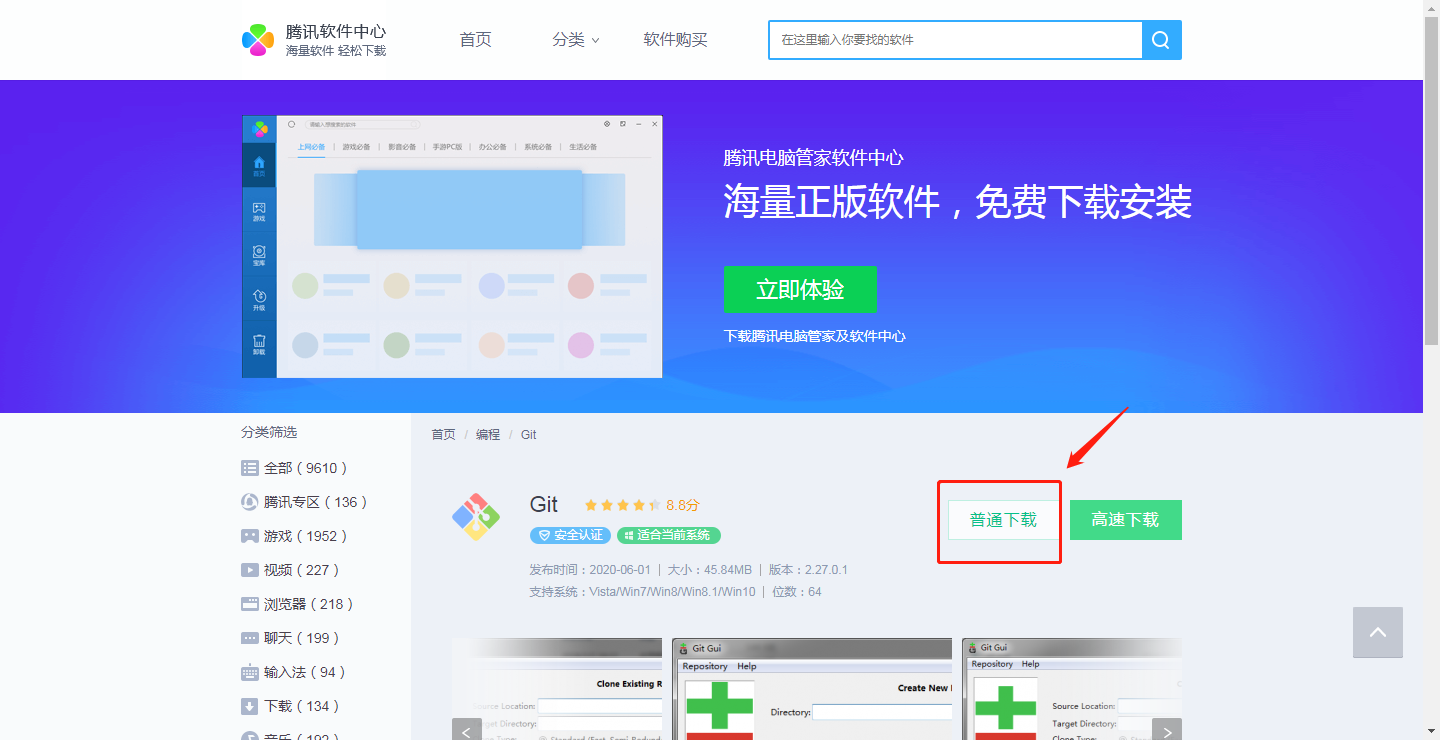Viewport: 1440px width, 740px height.
Task: Click the 版本：2.27.0.1 text
Action: tap(808, 570)
